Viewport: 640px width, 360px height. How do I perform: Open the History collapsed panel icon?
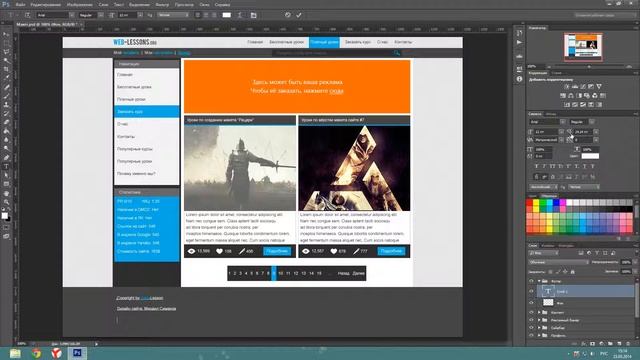(x=519, y=33)
